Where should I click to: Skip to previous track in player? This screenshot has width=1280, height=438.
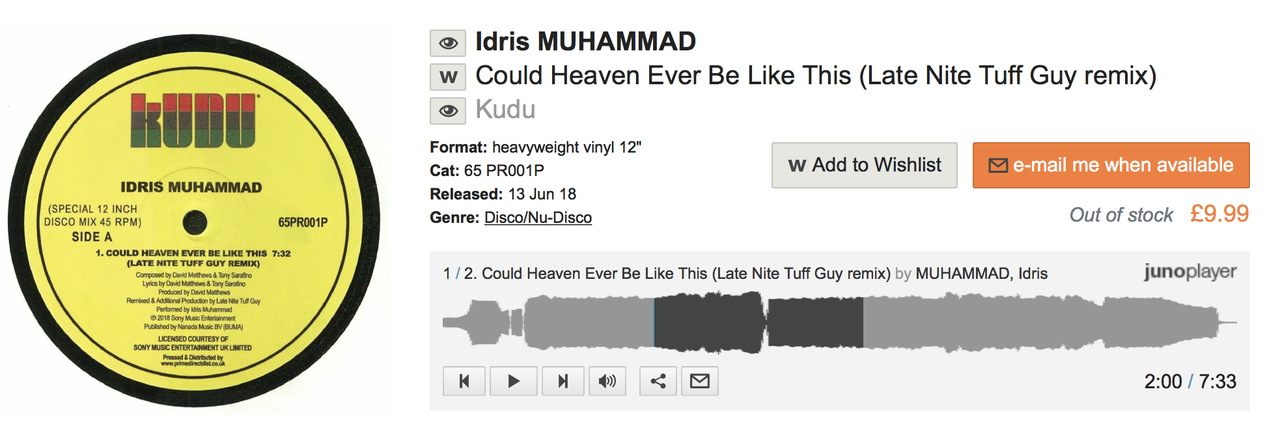tap(464, 381)
